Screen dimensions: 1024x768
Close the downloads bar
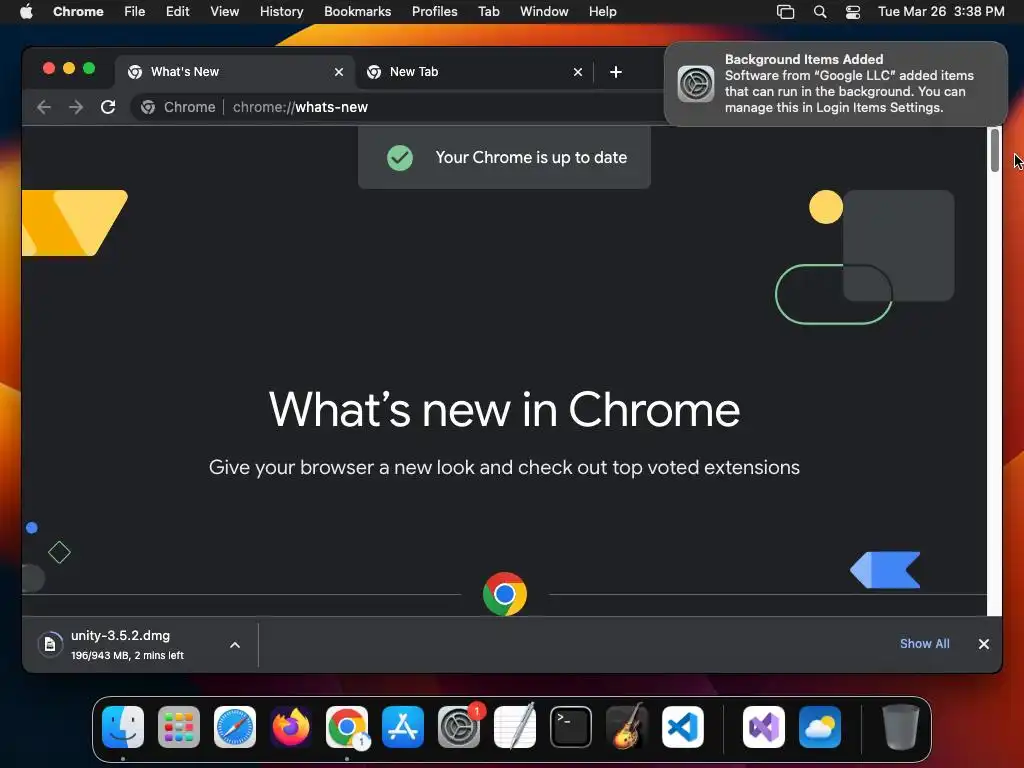984,644
